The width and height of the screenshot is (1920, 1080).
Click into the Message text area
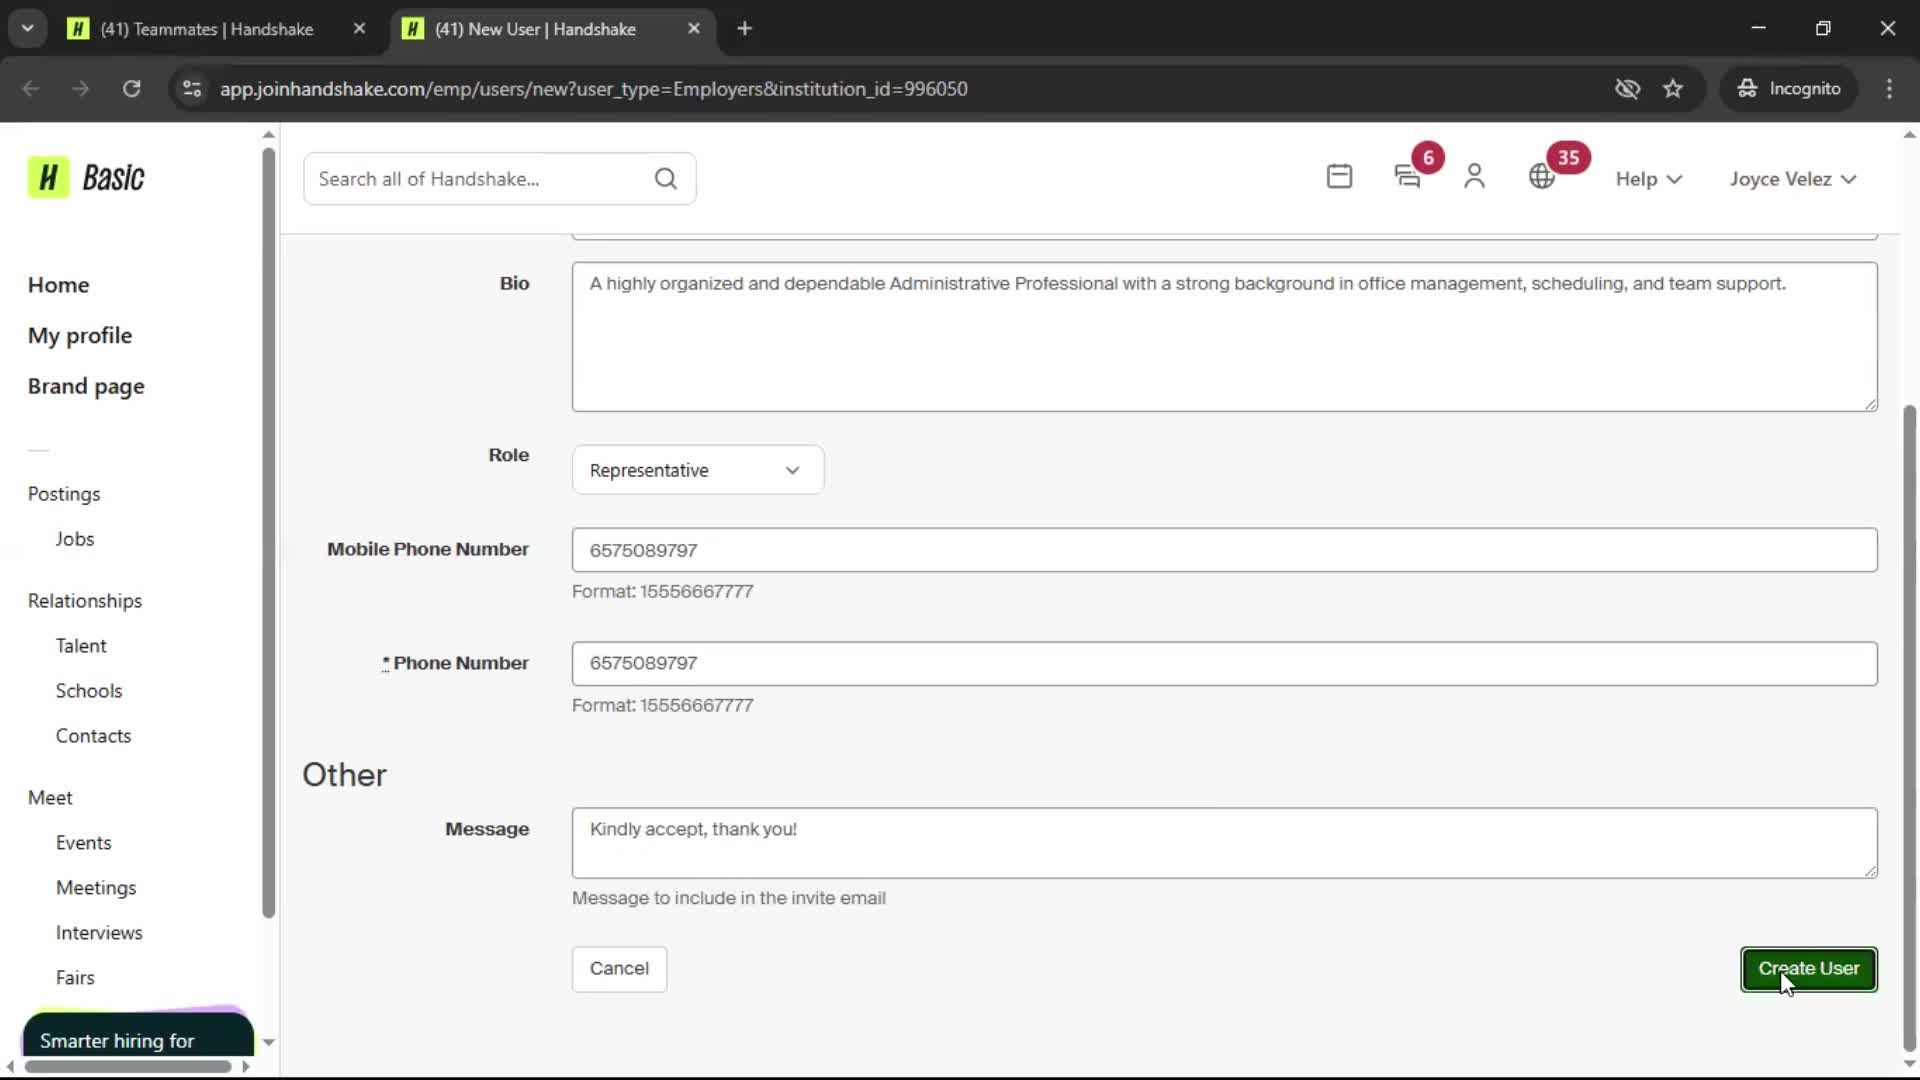click(1223, 843)
